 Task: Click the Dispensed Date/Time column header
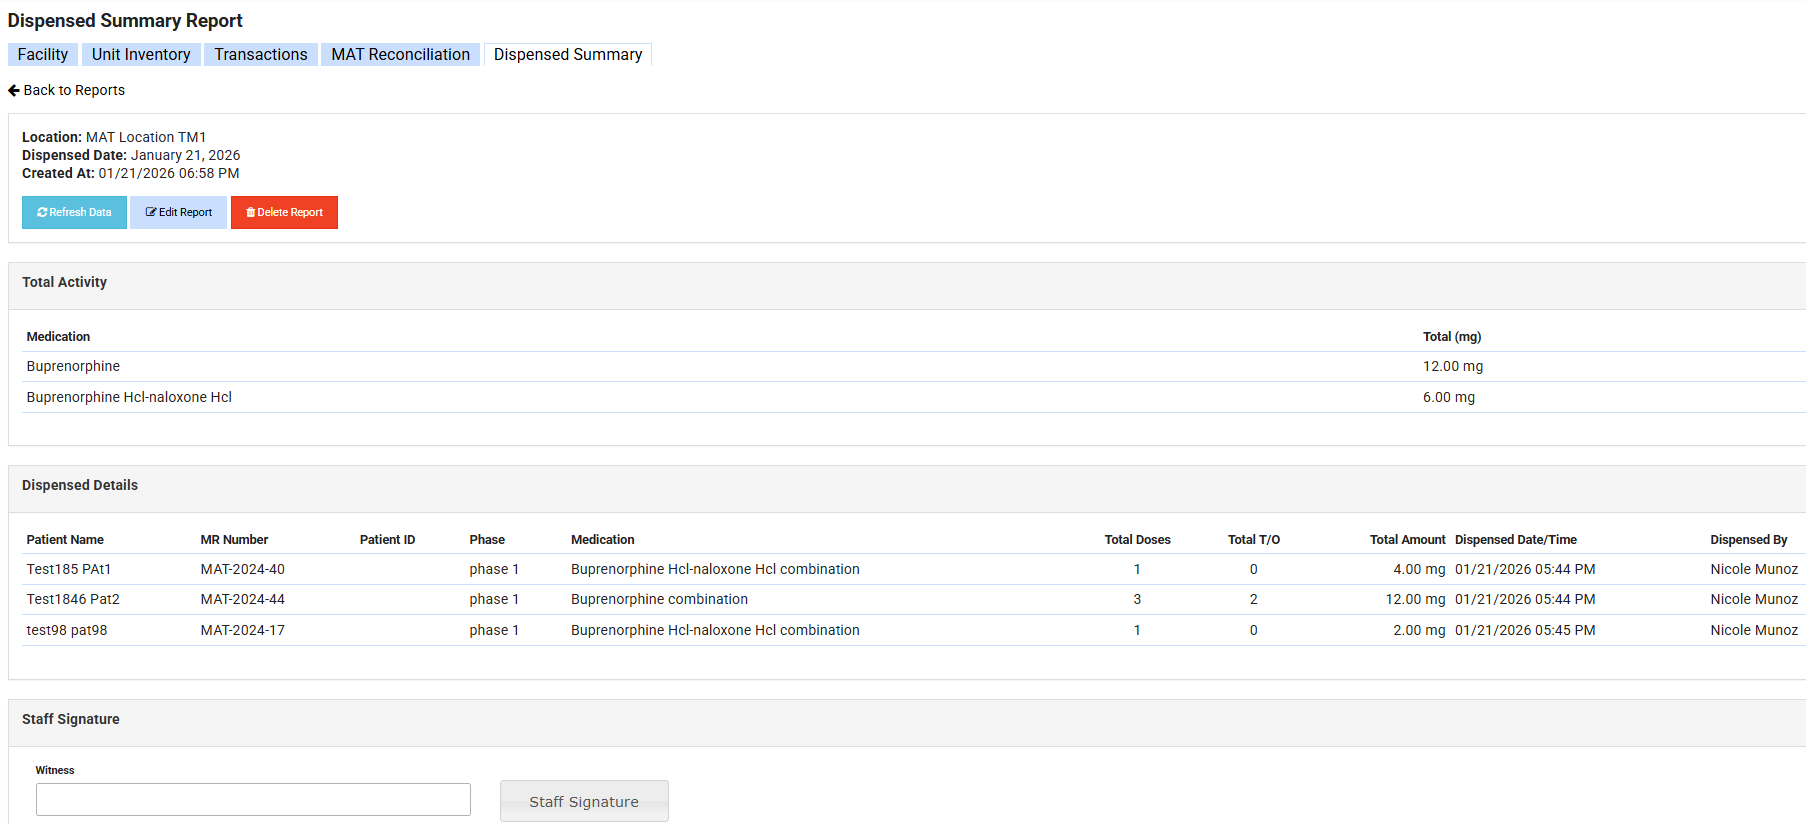1515,539
